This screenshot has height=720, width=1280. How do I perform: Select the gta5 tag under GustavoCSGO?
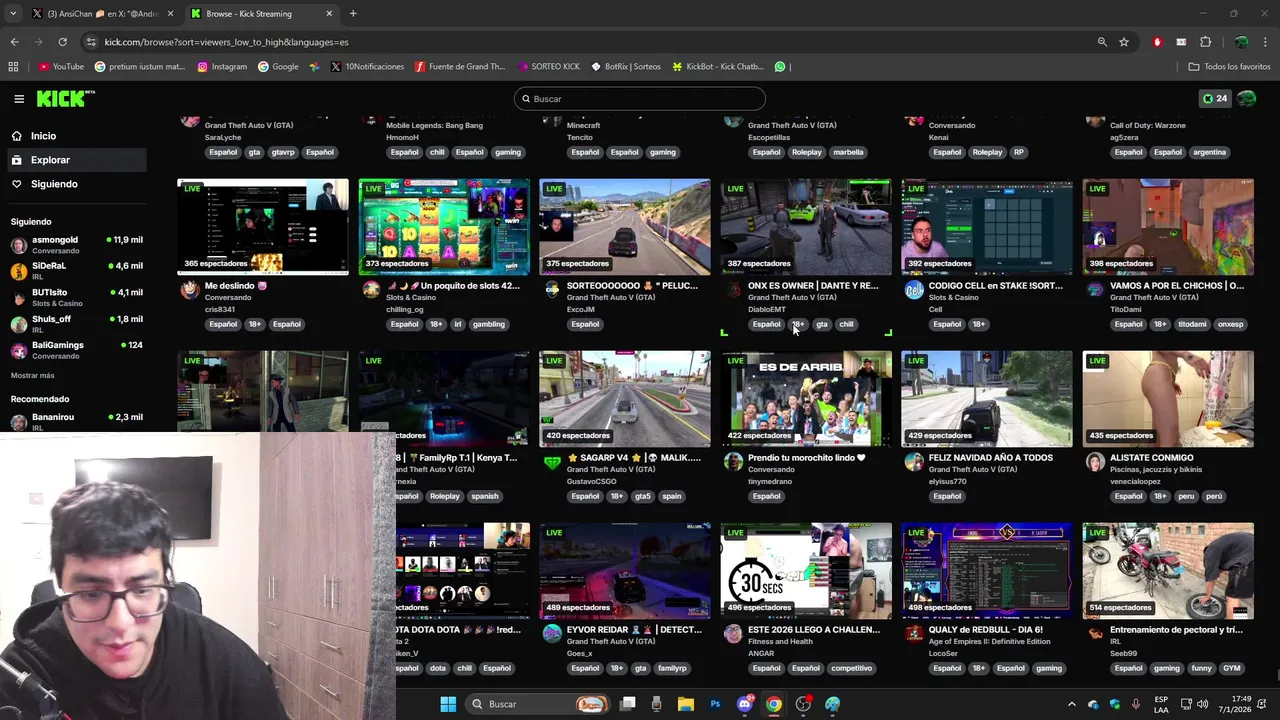click(643, 496)
